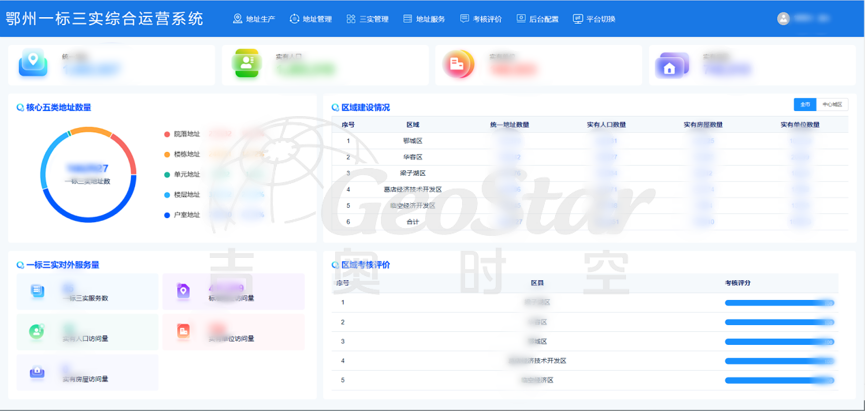The height and width of the screenshot is (411, 865).
Task: Click the purple address visits tile icon
Action: (183, 291)
